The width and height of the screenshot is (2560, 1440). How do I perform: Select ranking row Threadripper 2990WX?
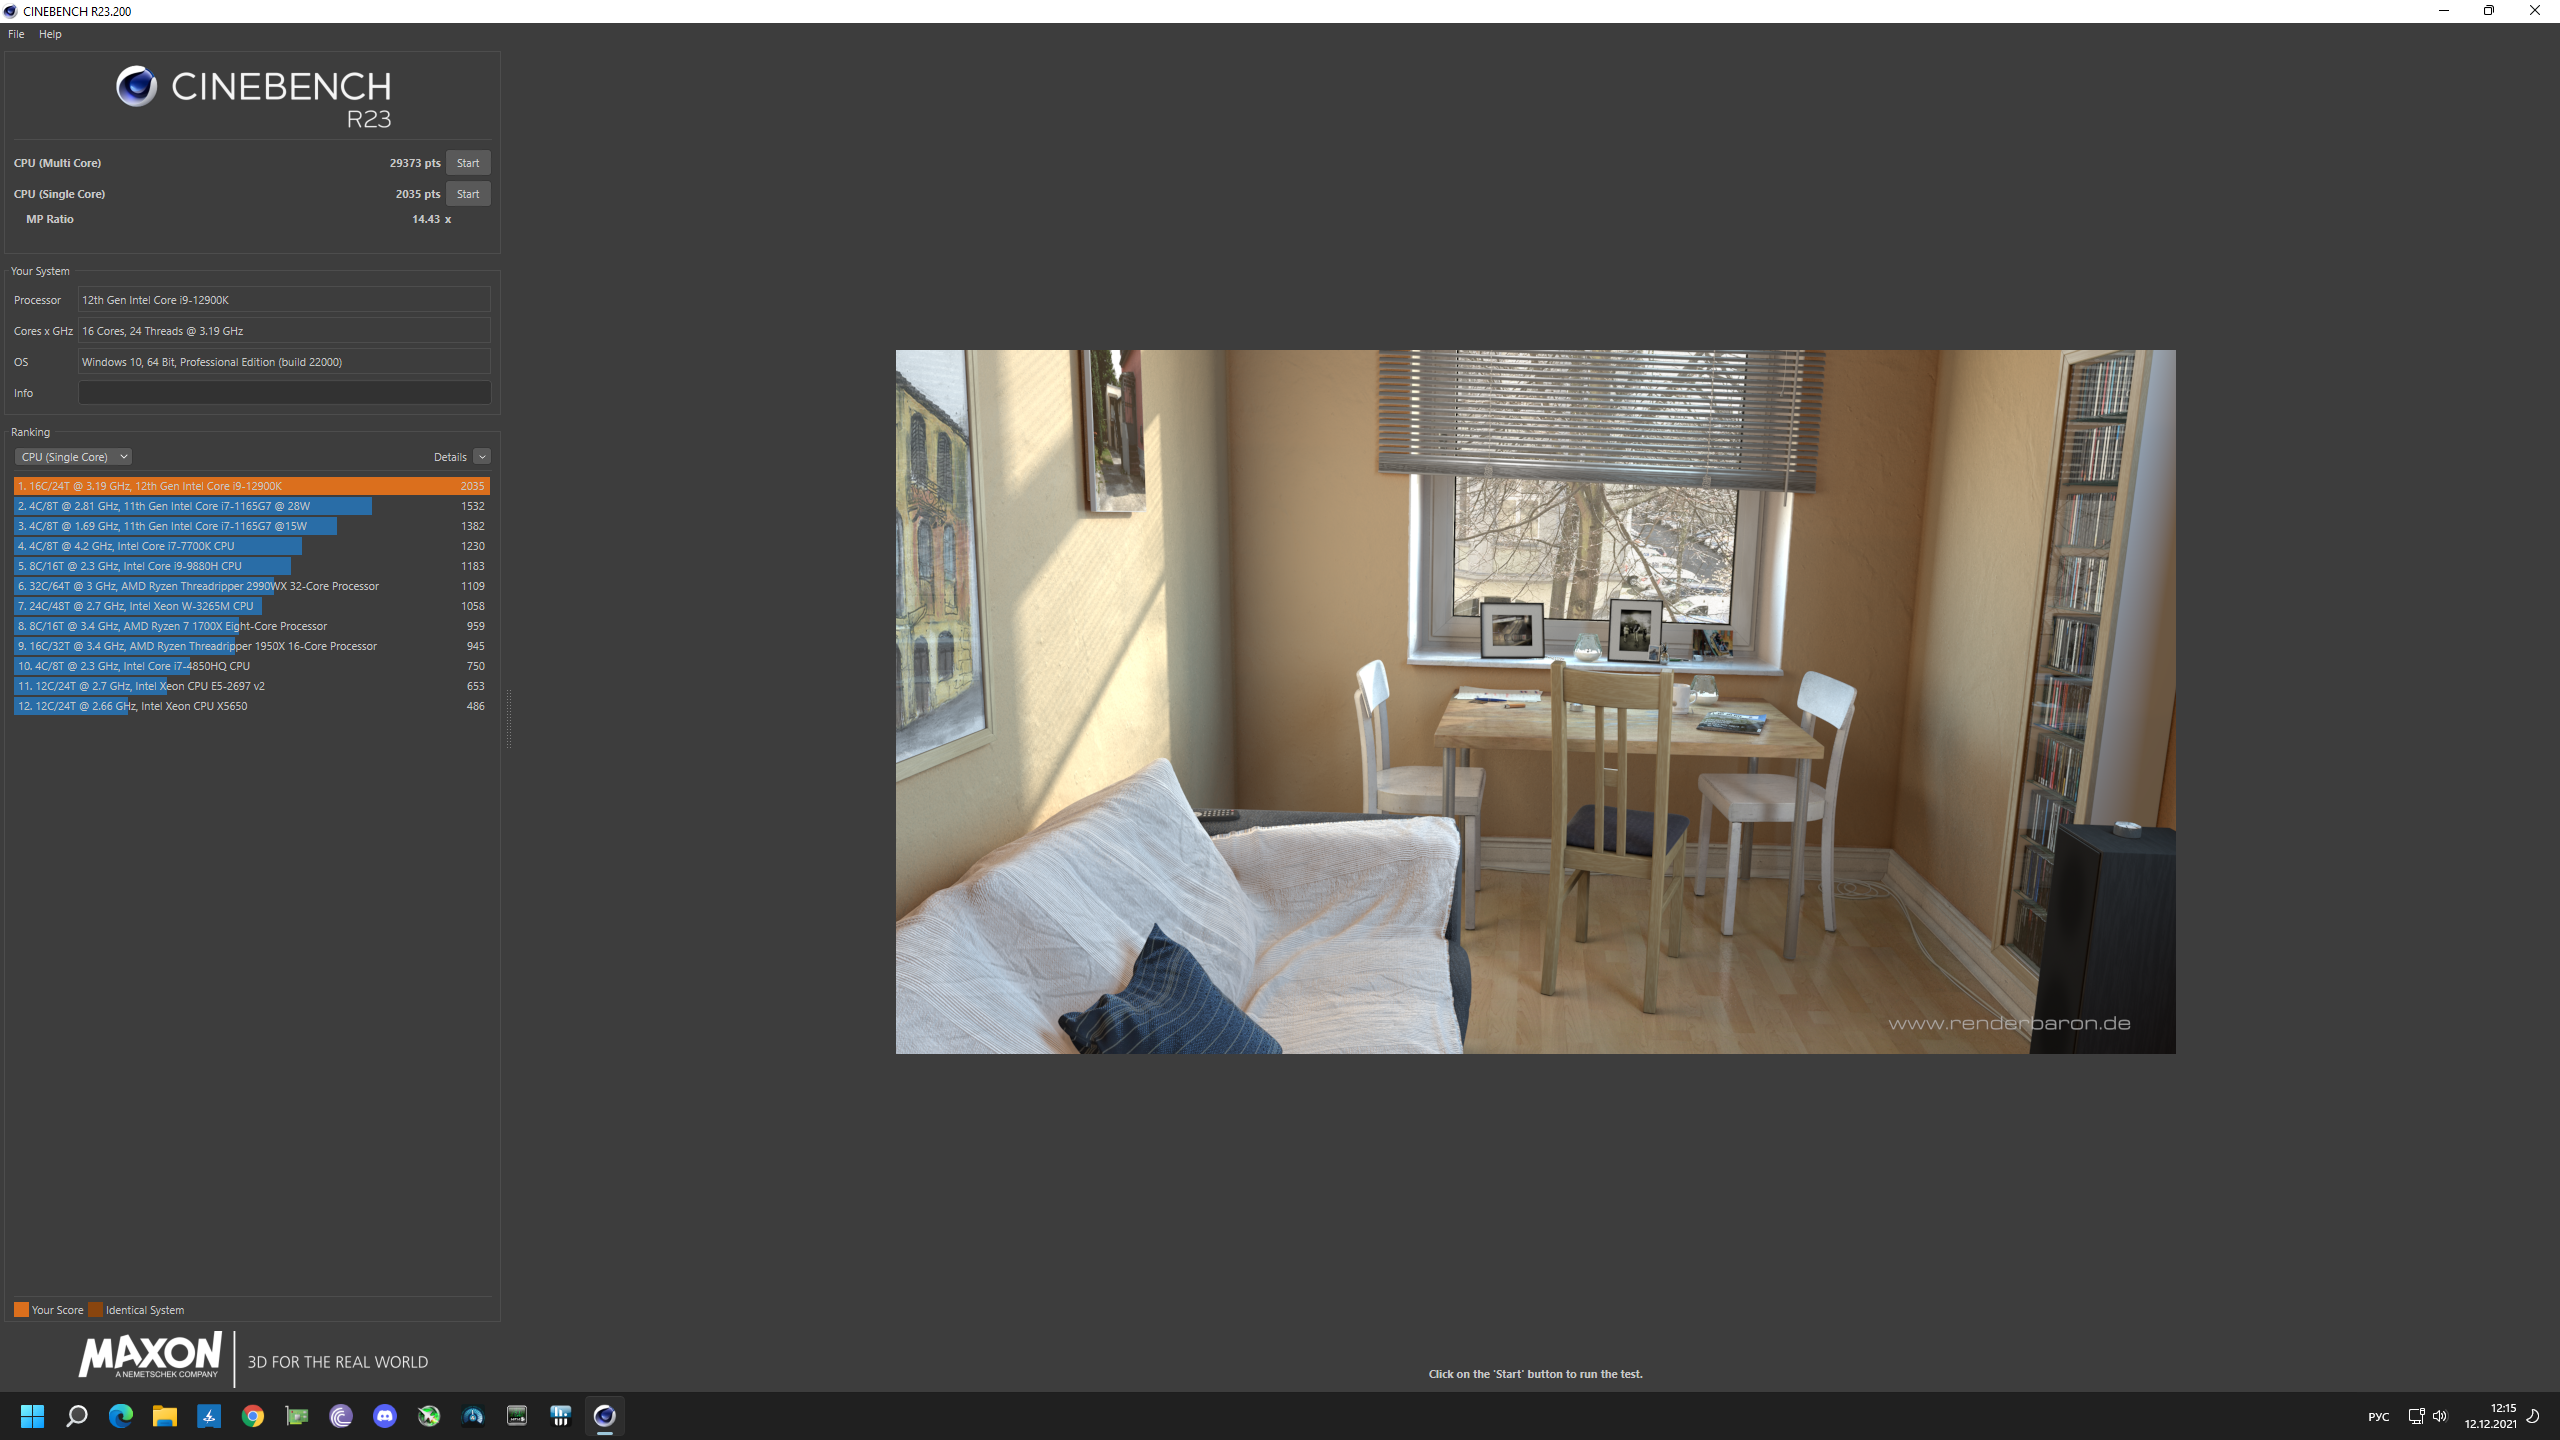252,586
